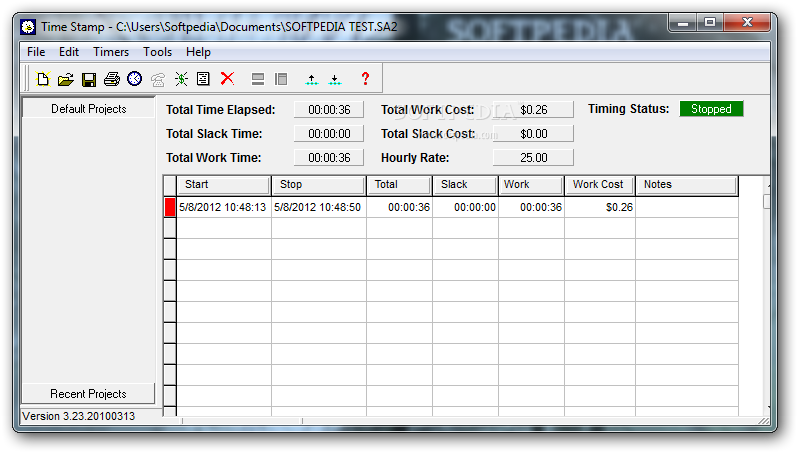Select the stop cell 5/8/2012 10:48:50

319,207
